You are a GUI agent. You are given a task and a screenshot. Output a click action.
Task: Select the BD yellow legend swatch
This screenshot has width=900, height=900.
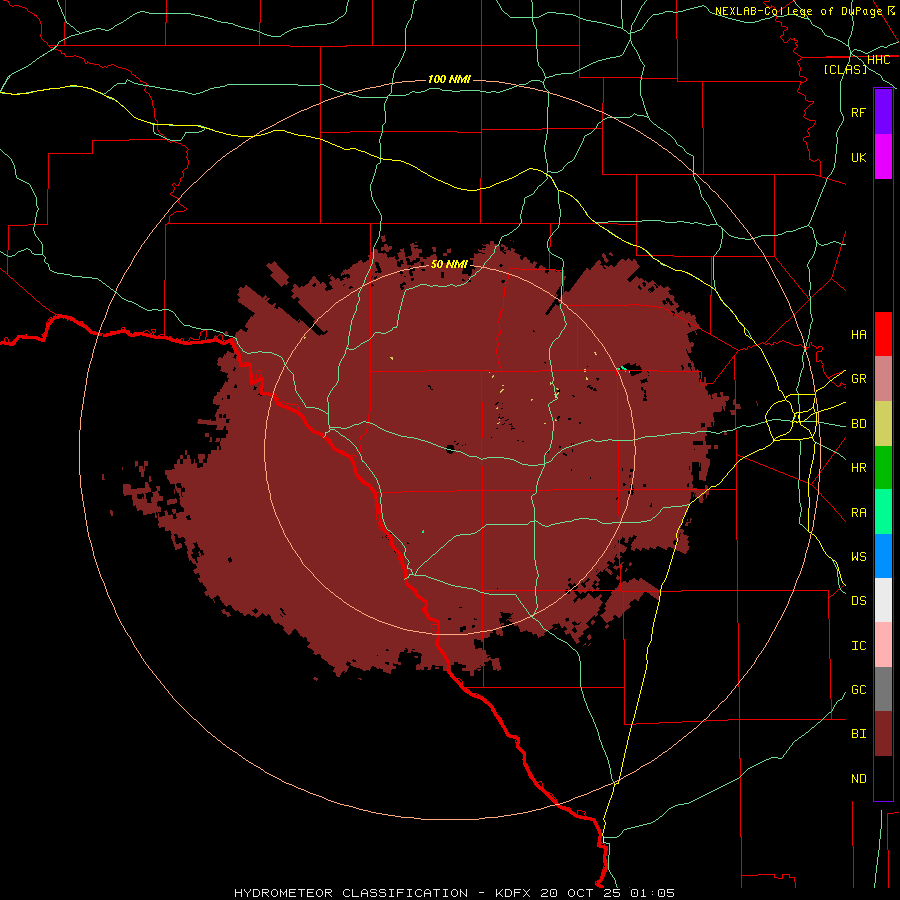point(883,423)
